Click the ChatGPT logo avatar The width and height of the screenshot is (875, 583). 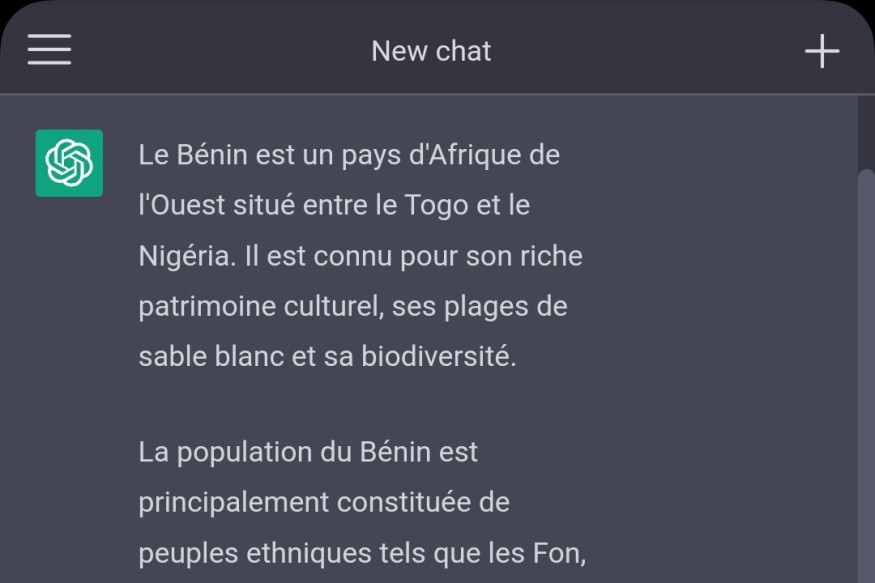tap(69, 163)
